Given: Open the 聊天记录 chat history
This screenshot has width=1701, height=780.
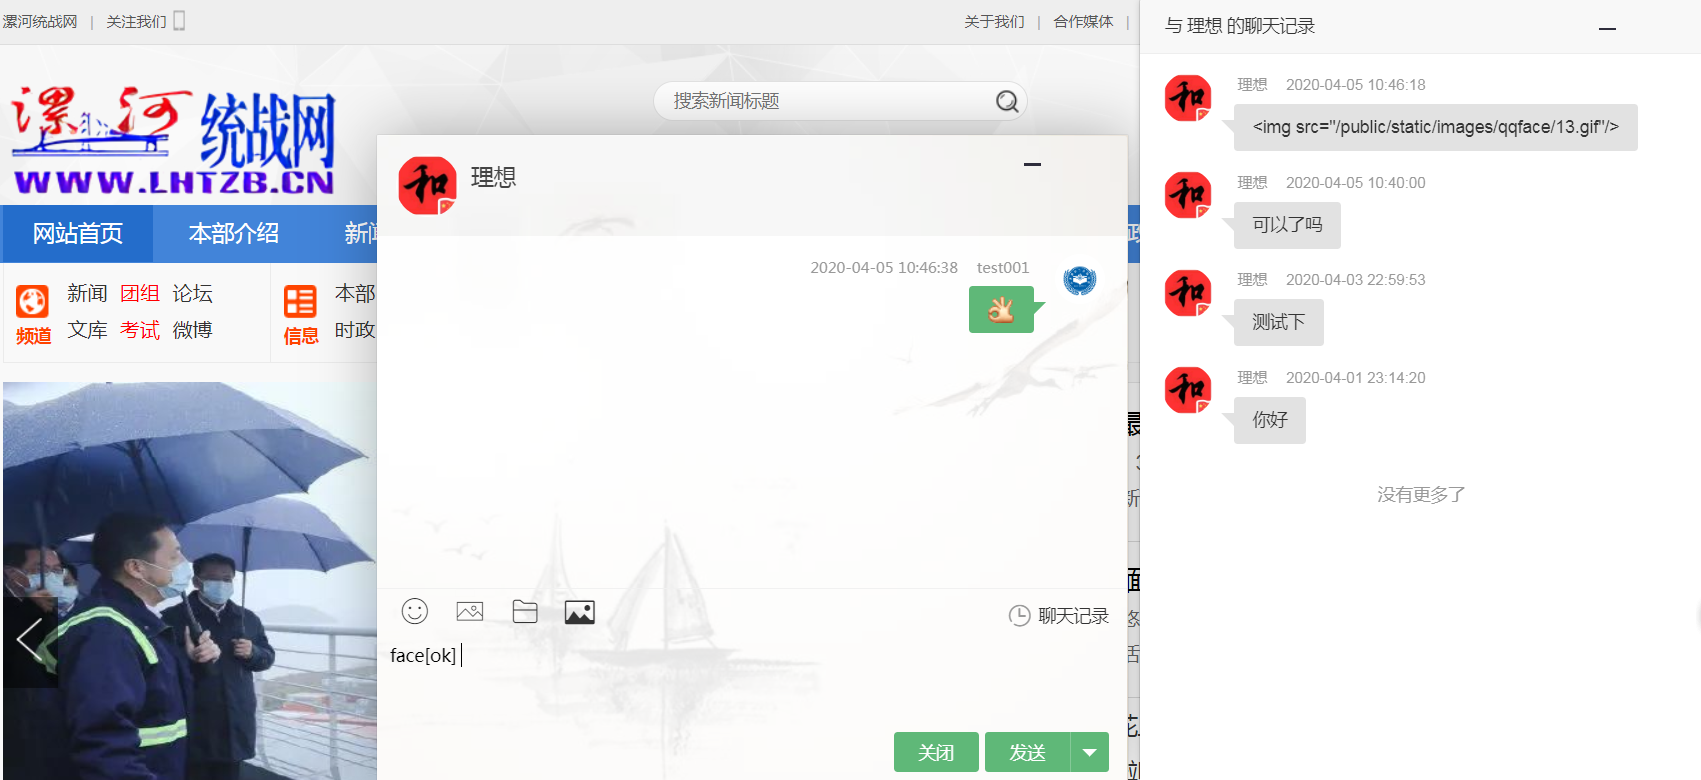Looking at the screenshot, I should [1059, 616].
